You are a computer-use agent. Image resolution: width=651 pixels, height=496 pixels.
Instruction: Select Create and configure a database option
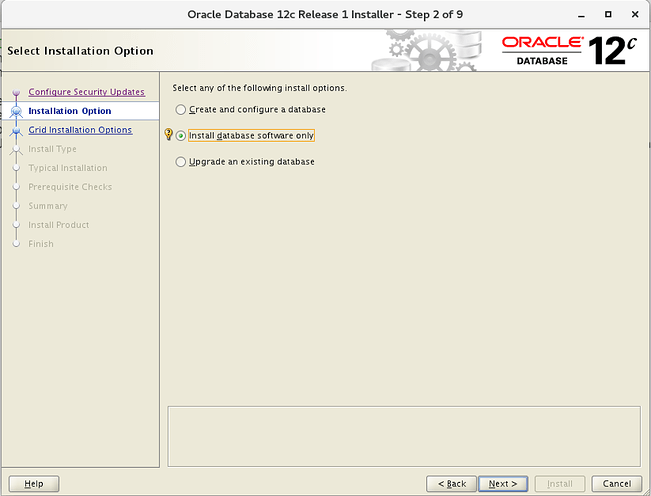(250, 110)
